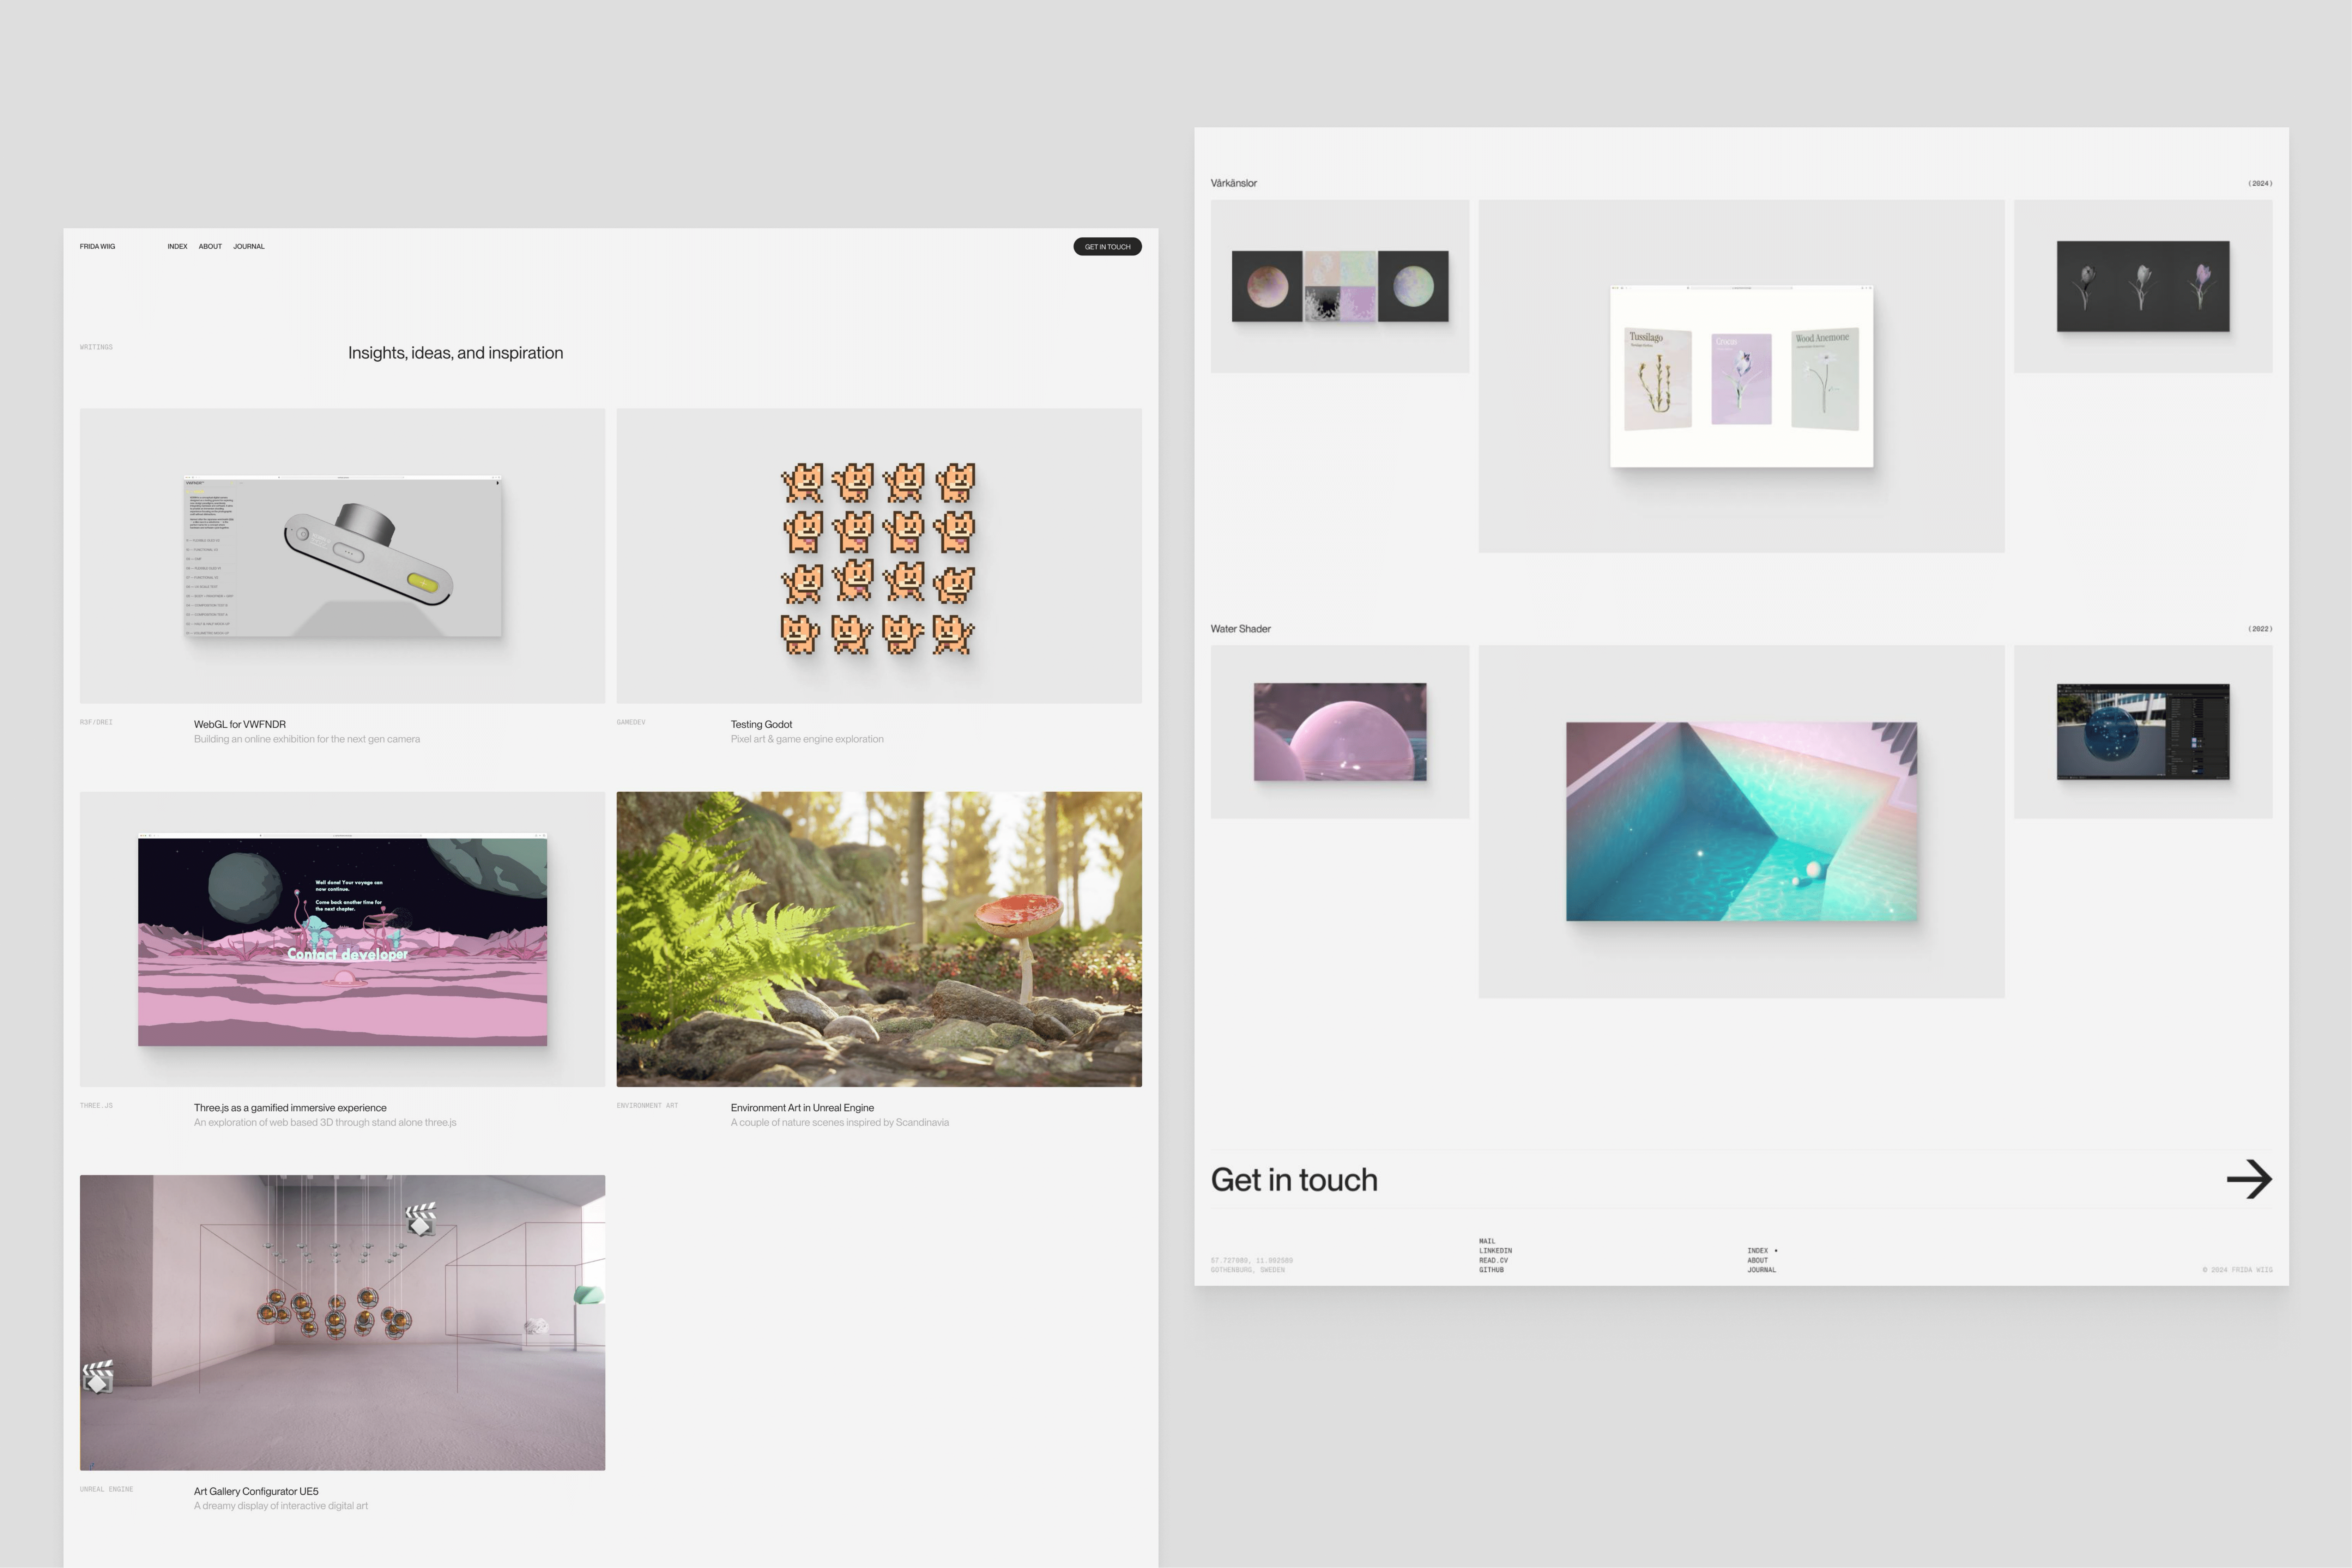Open Three.js as a gamified immersive experience

pyautogui.click(x=290, y=1108)
